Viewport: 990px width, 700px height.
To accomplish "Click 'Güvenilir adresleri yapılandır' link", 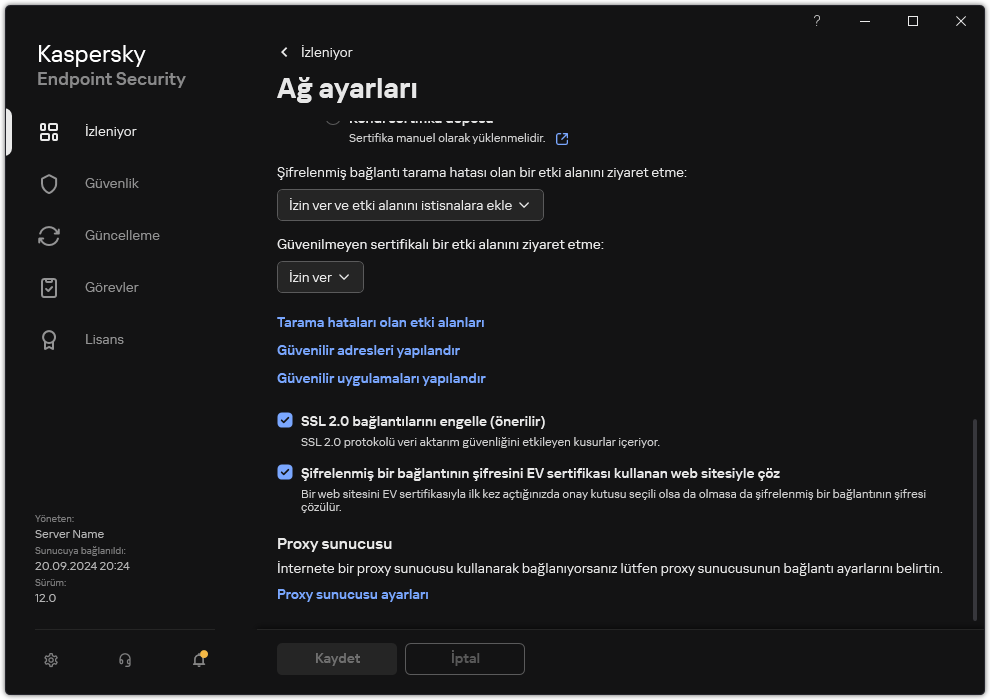I will click(368, 351).
